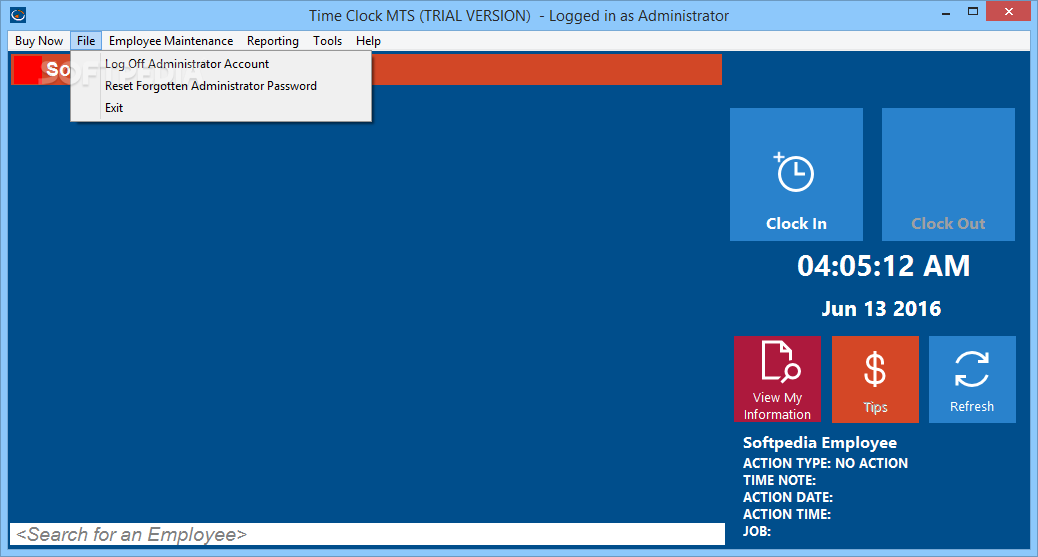Minimize the Time Clock MTS window
The image size is (1038, 557).
[946, 12]
